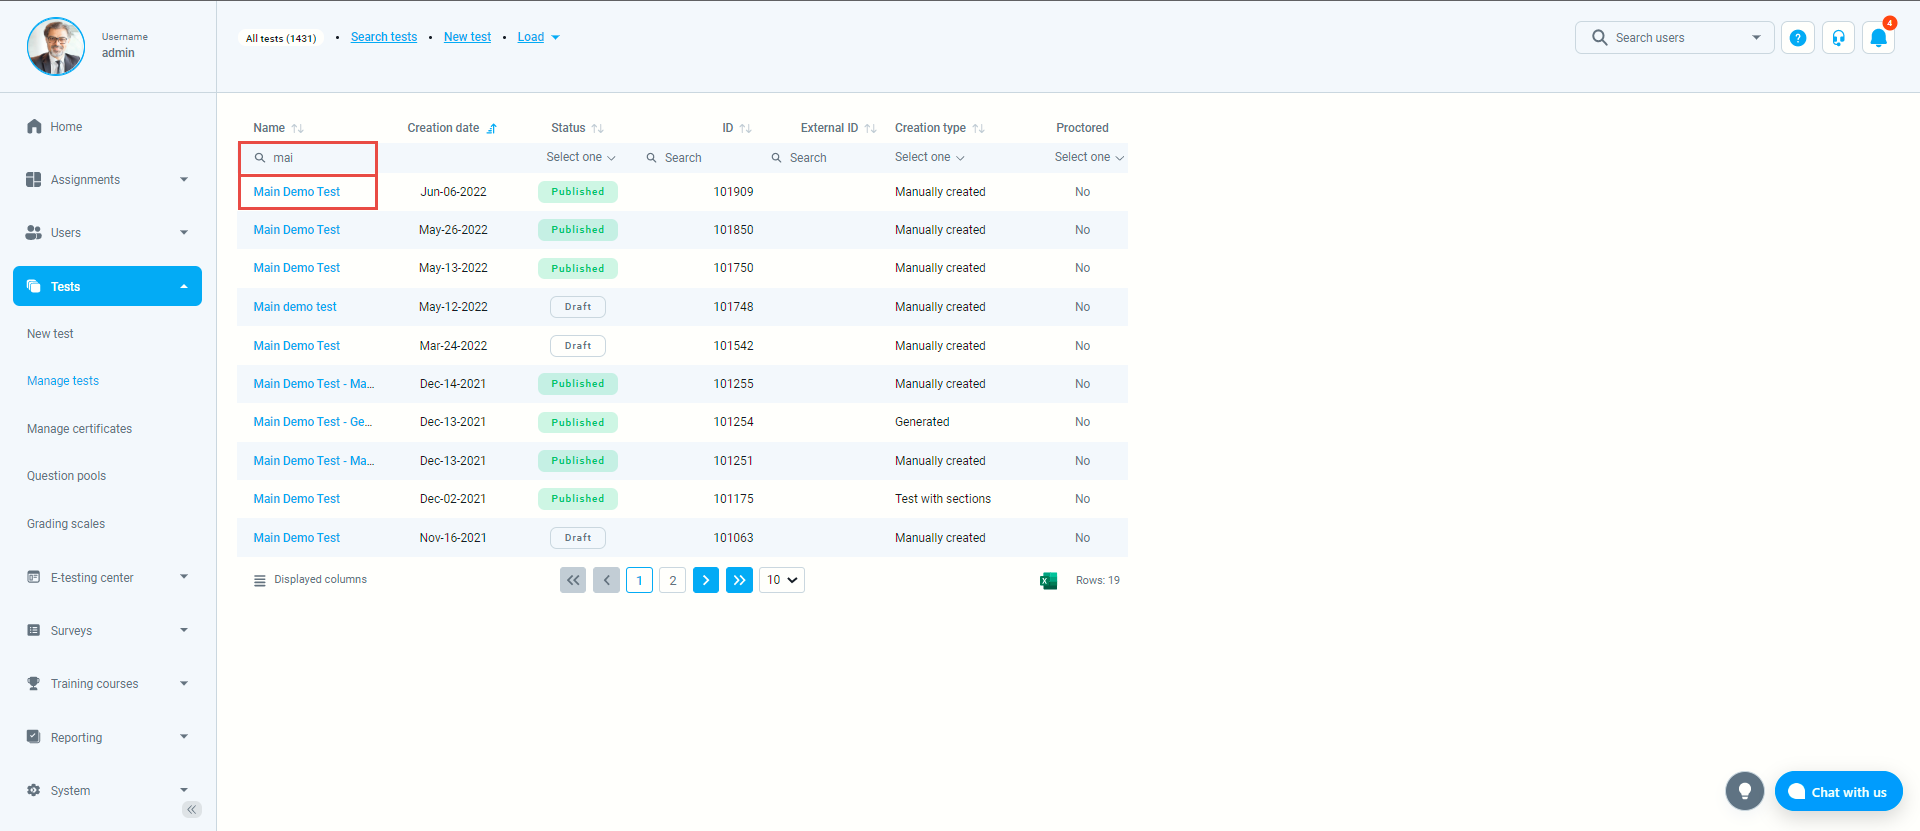Select the All tests (1431) tab
This screenshot has height=831, width=1920.
pyautogui.click(x=281, y=38)
